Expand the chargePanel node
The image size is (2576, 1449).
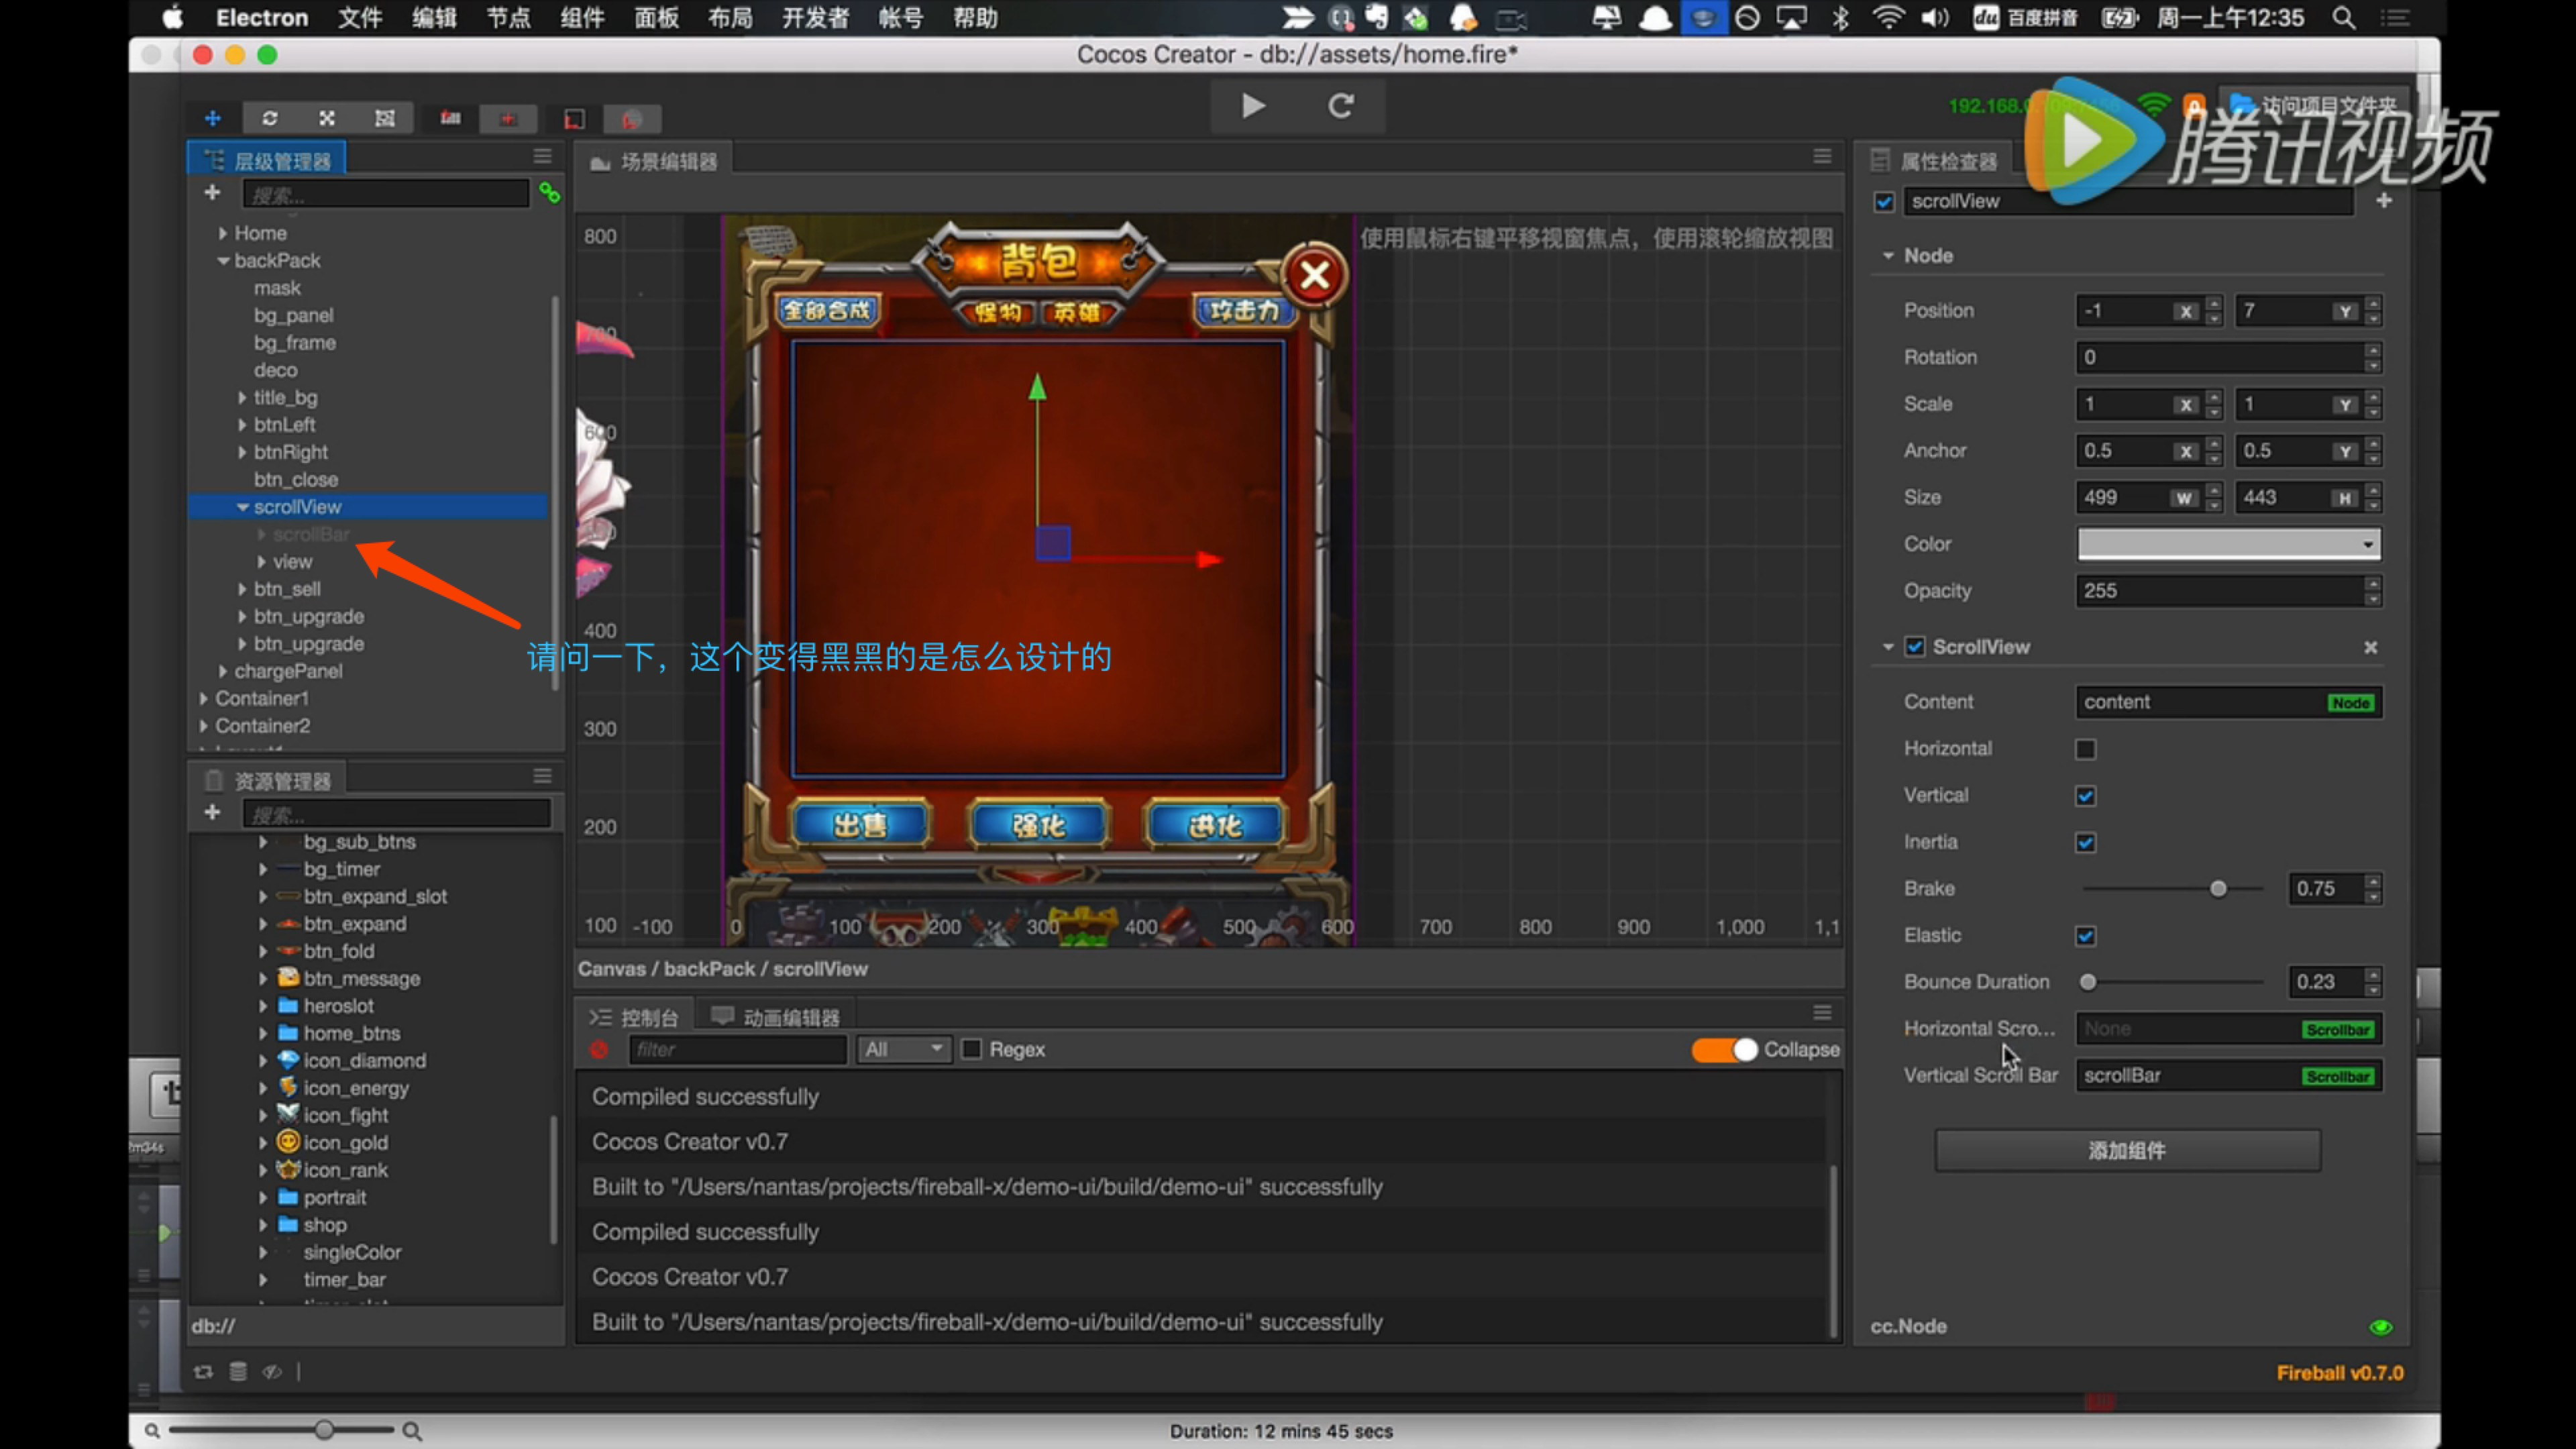pos(223,672)
